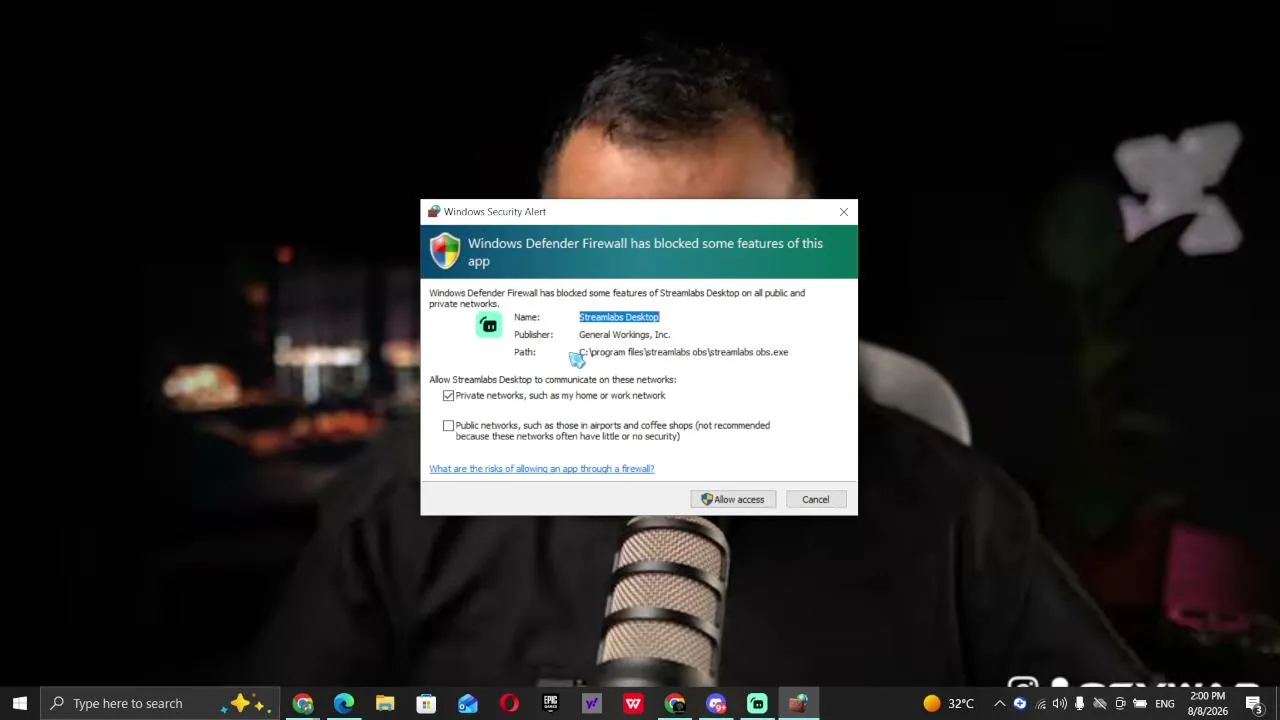Launch WPS Office from the taskbar
This screenshot has height=720, width=1280.
point(633,704)
